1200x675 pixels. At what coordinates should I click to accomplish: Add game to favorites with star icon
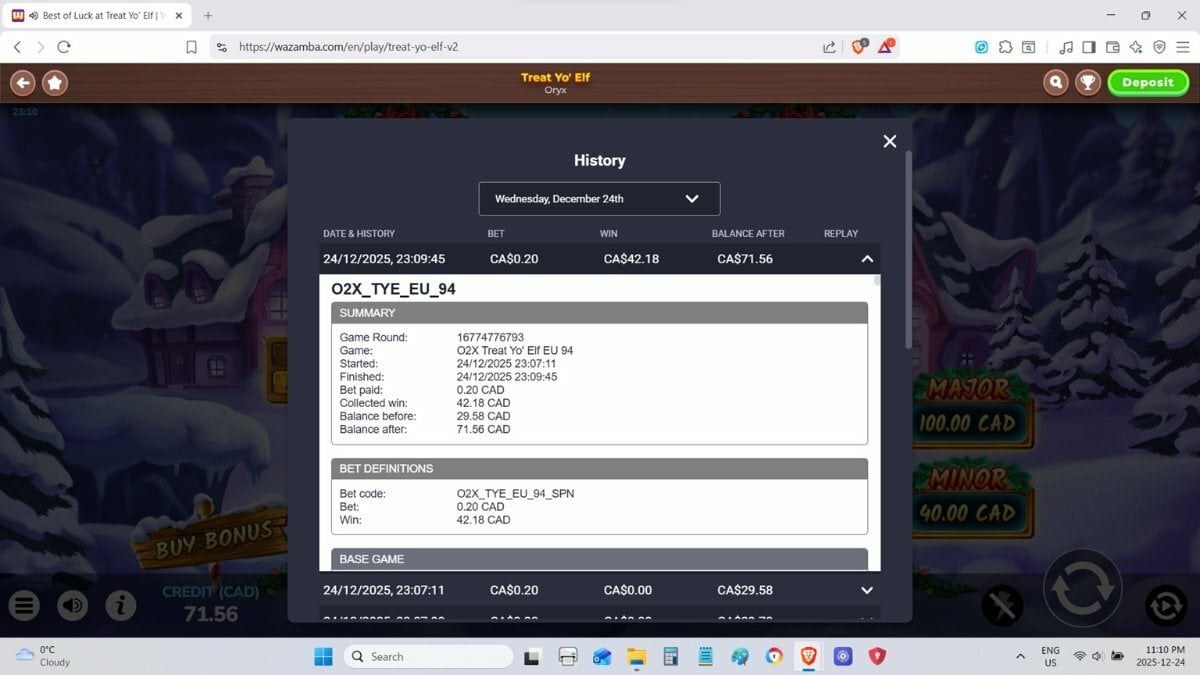pyautogui.click(x=55, y=83)
